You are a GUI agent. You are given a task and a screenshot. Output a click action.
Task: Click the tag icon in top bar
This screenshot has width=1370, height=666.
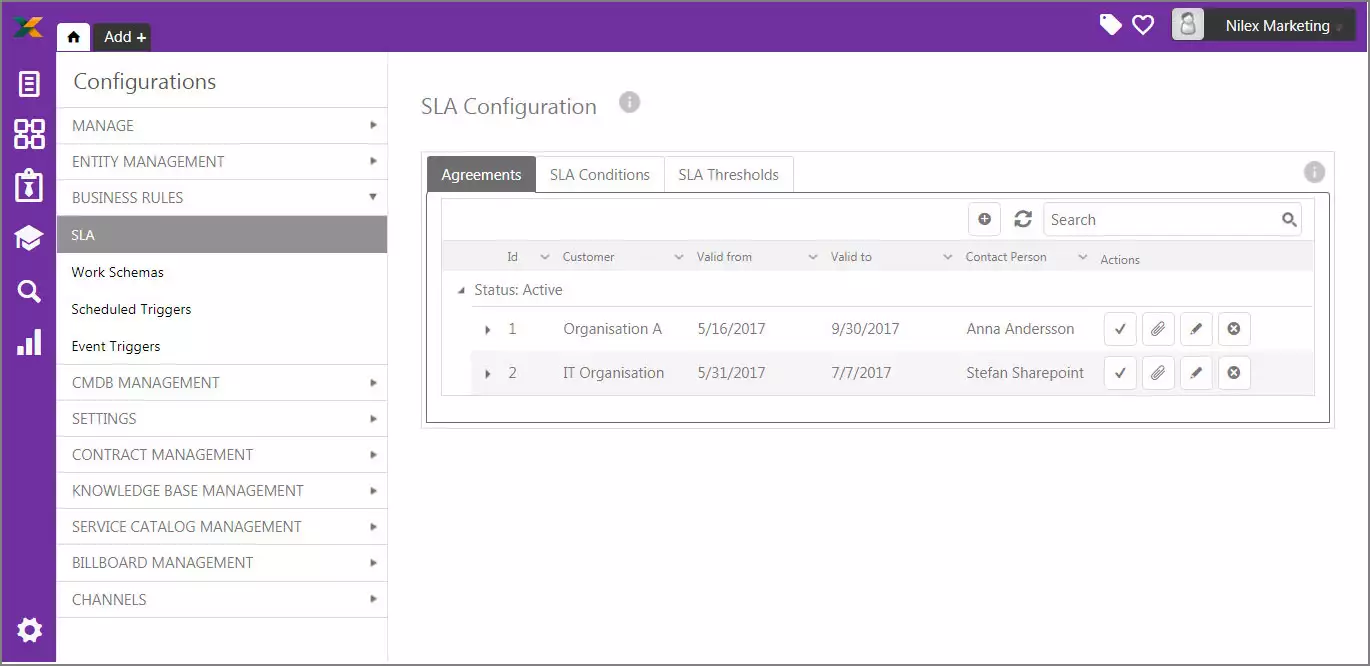click(1110, 25)
